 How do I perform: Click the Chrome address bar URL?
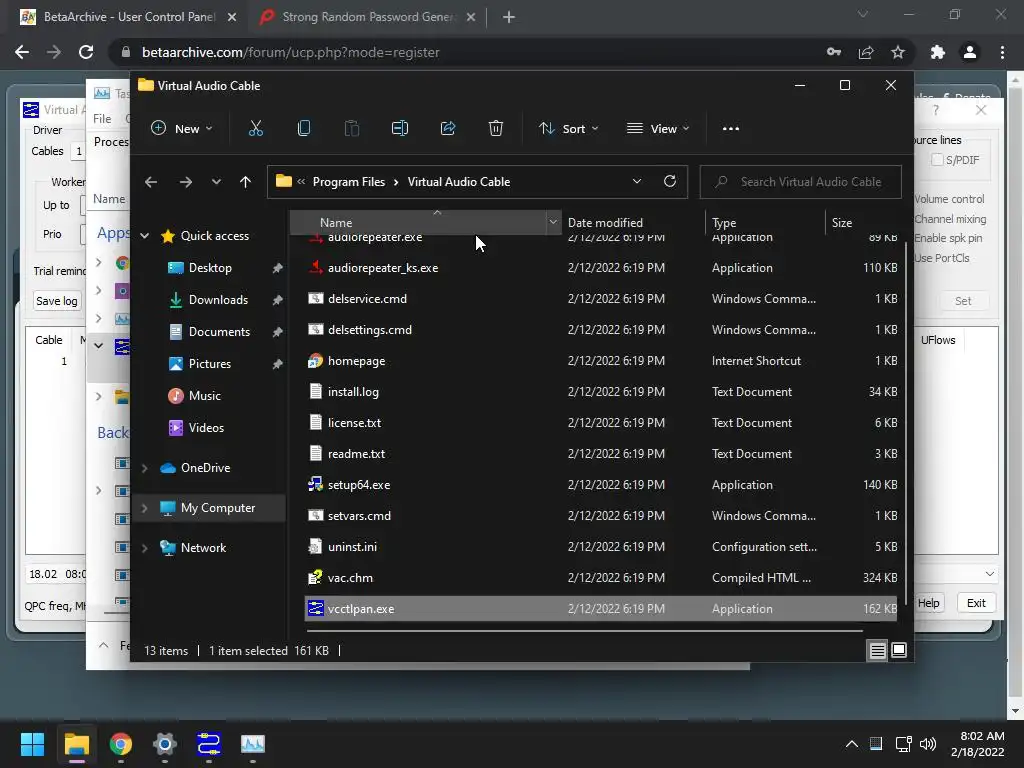291,52
